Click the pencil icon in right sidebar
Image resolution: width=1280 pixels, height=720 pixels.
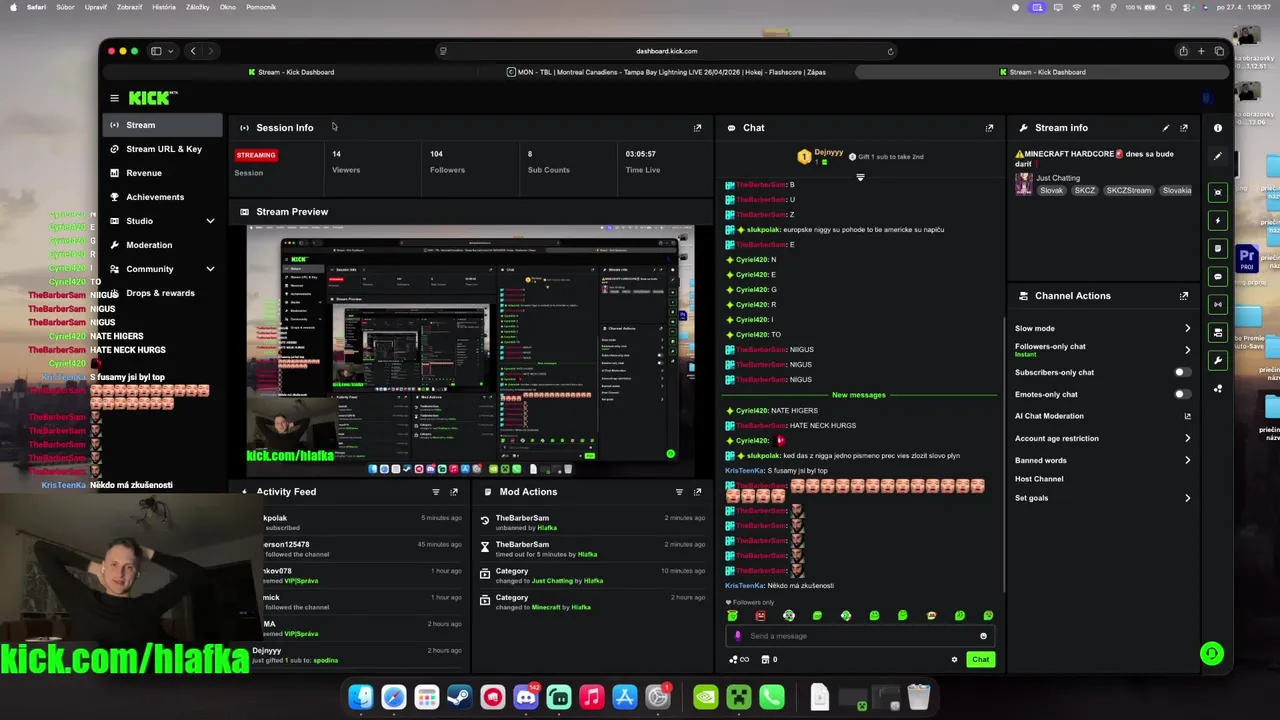[1217, 156]
